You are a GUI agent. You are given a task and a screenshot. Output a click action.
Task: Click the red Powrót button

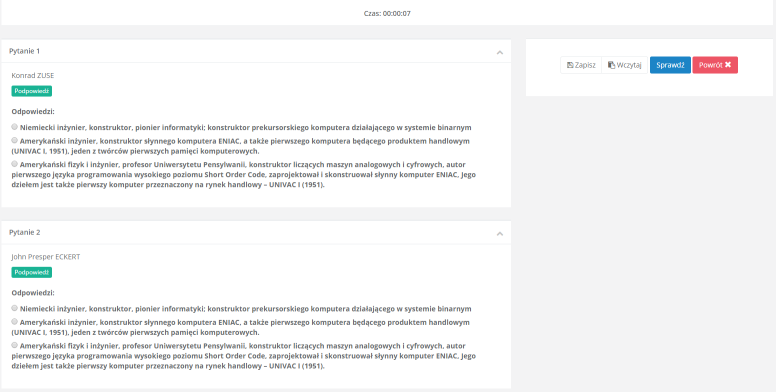point(715,65)
